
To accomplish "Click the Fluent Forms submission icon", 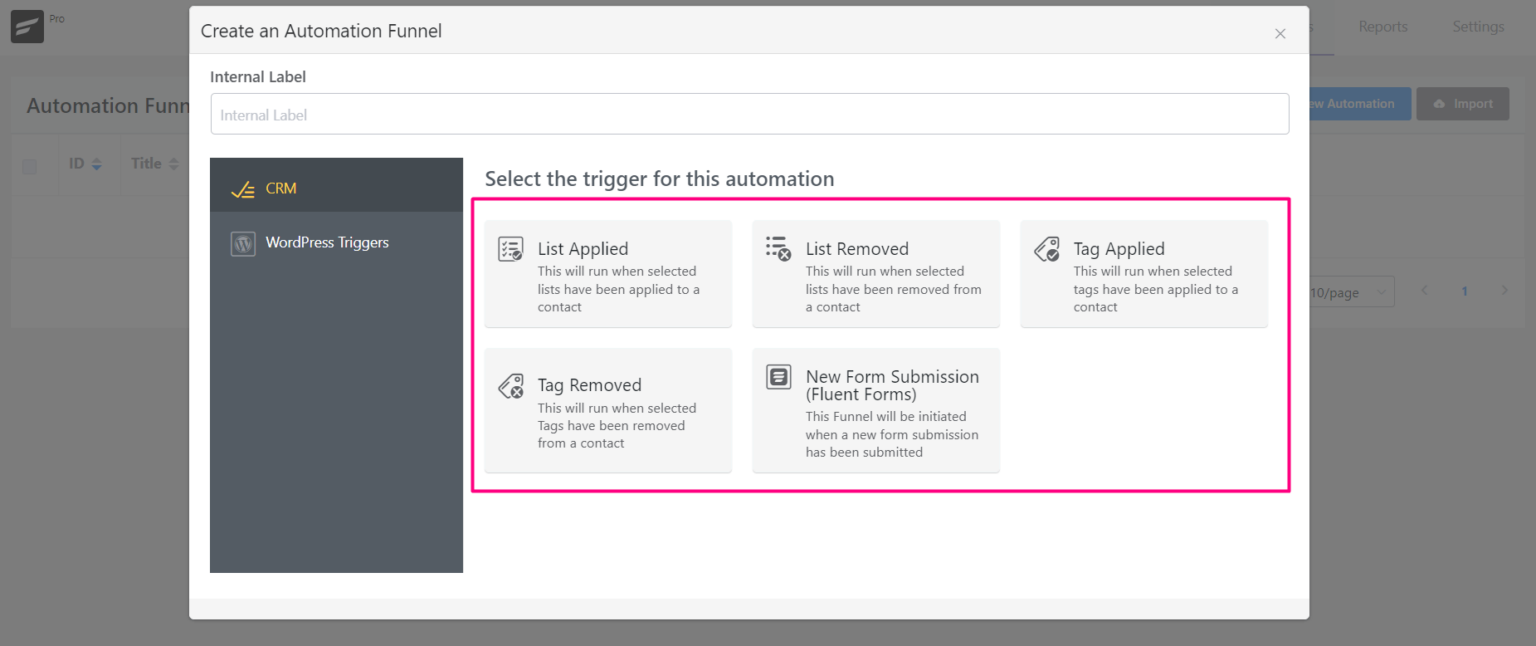I will pyautogui.click(x=778, y=377).
